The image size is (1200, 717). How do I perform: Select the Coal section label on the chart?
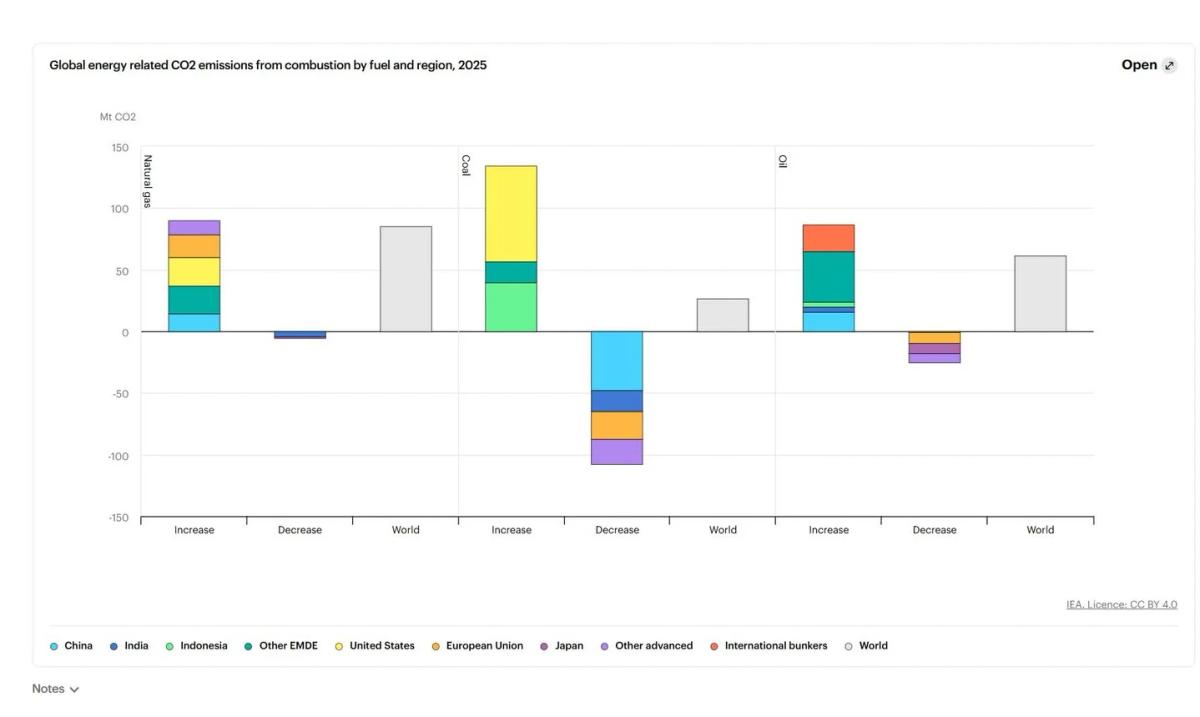(x=466, y=165)
